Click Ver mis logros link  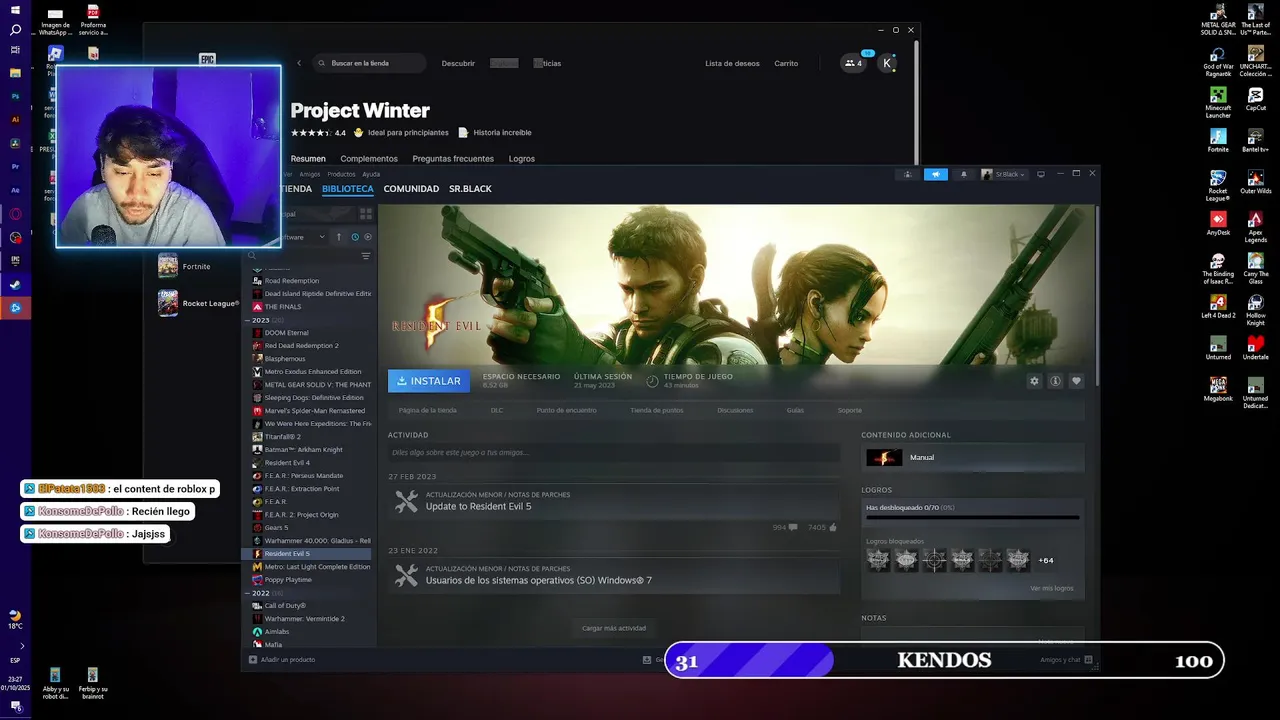(x=1051, y=588)
